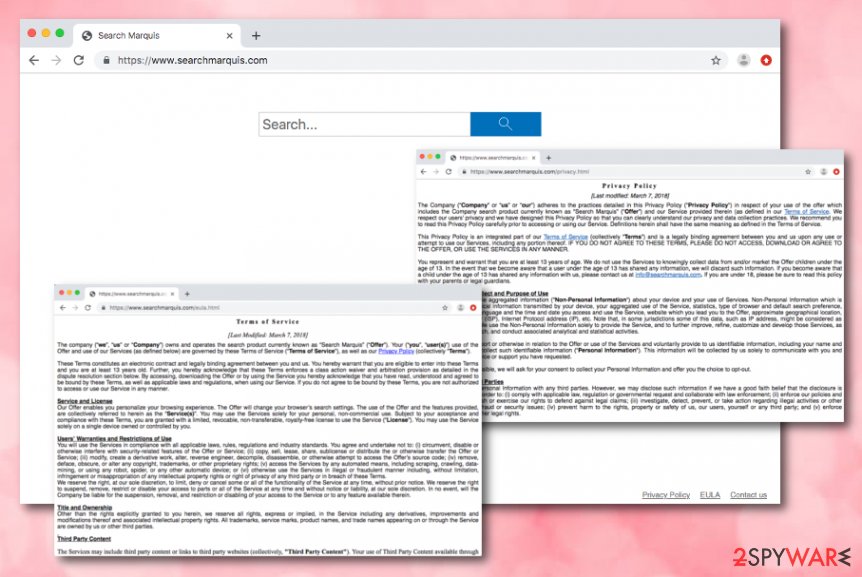Click forward arrow in Privacy Policy window
The height and width of the screenshot is (577, 862).
436,172
